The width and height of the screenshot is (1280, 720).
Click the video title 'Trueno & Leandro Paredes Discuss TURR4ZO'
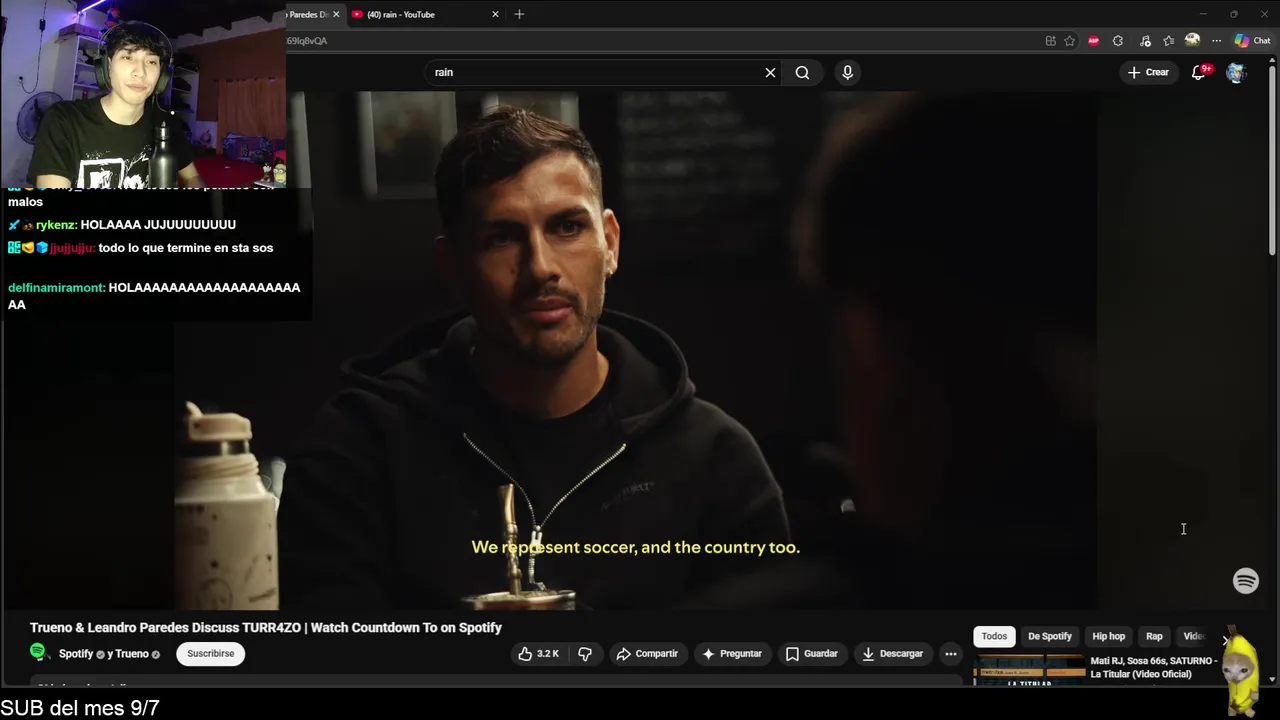266,628
